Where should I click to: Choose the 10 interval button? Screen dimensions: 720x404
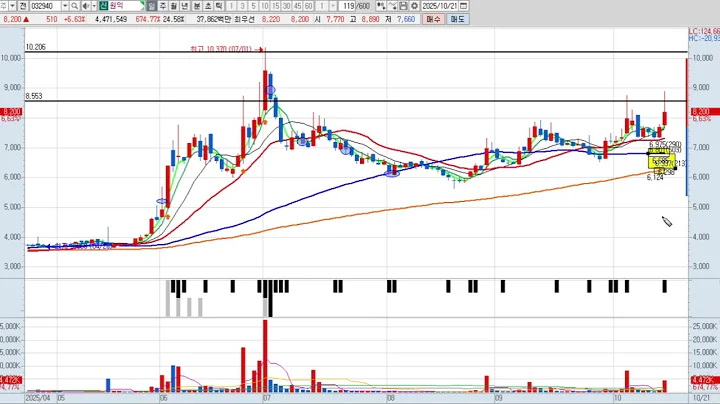(264, 6)
